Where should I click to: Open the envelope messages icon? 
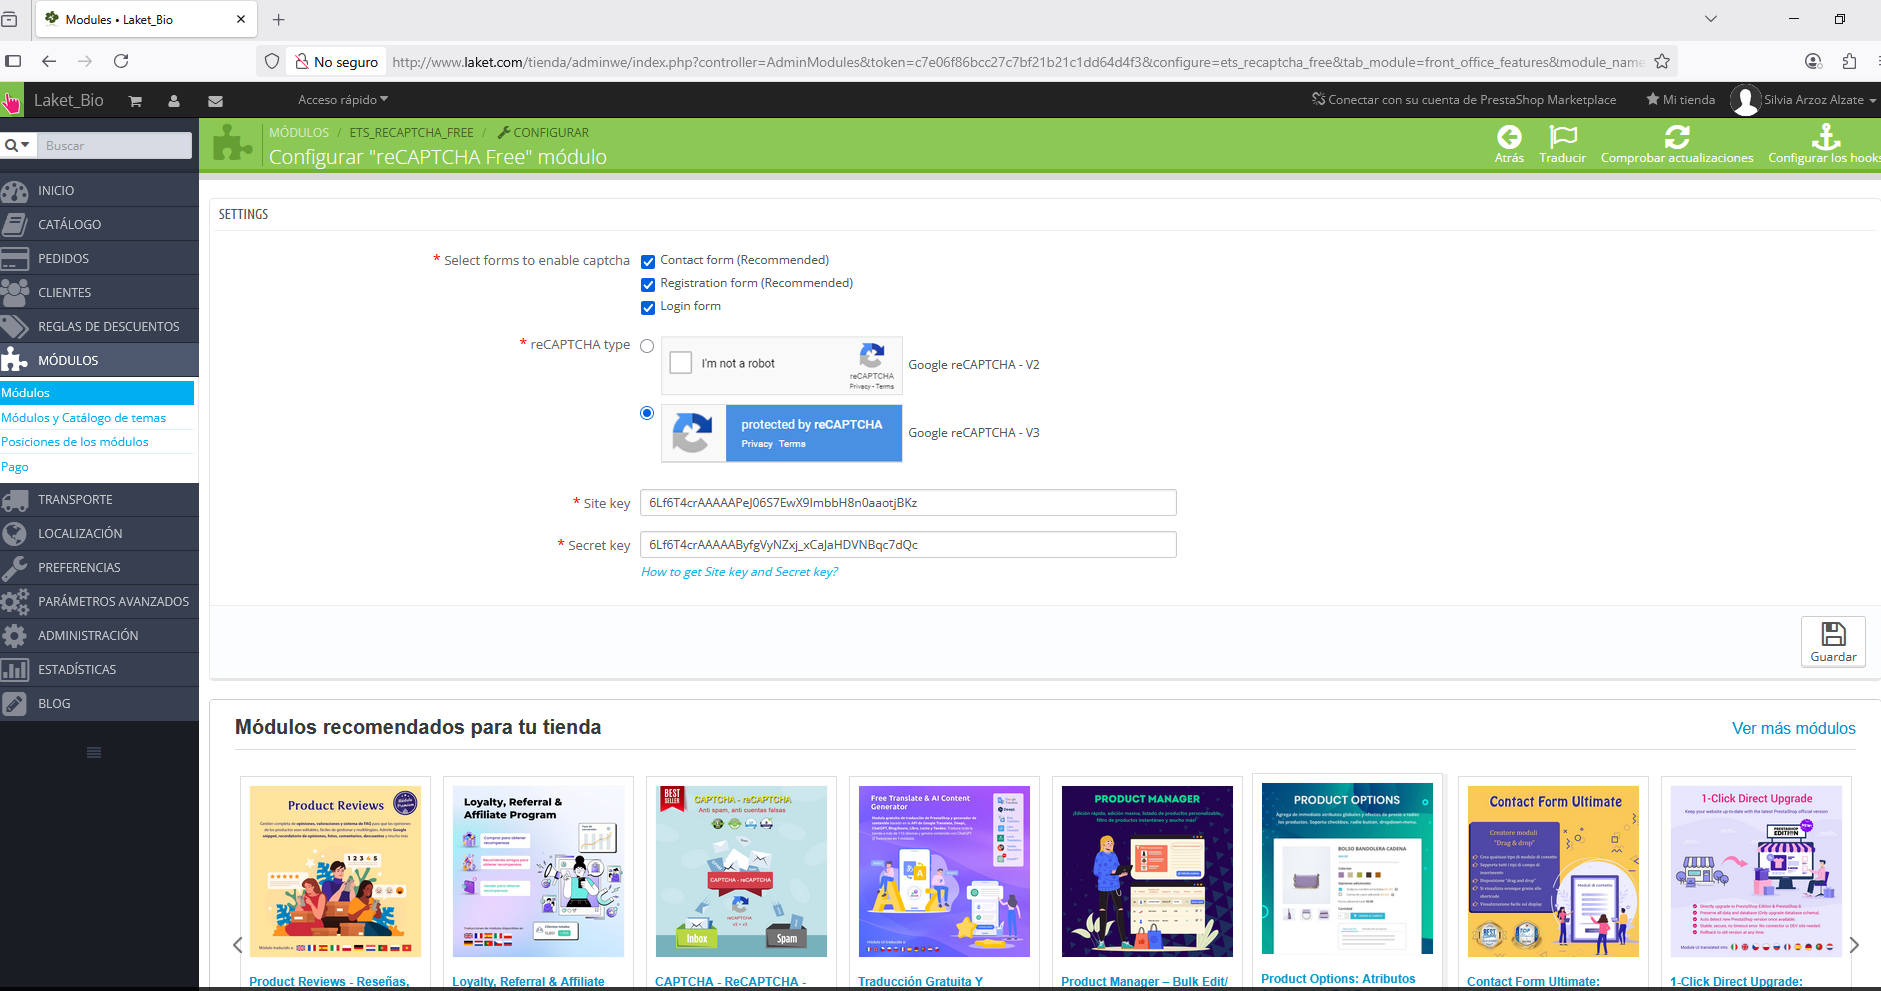[215, 101]
